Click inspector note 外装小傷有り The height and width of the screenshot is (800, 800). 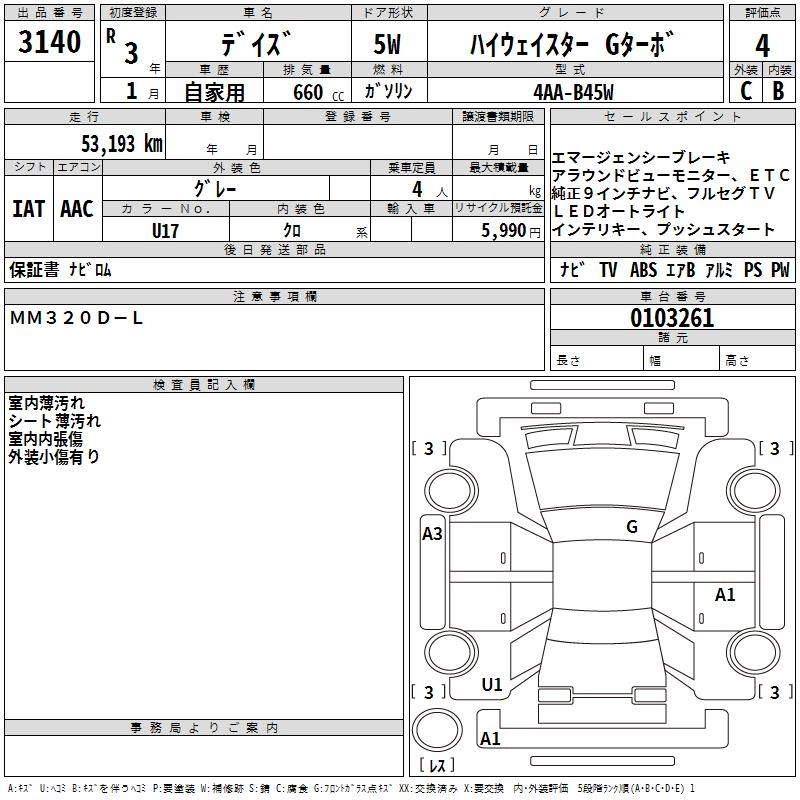[54, 457]
